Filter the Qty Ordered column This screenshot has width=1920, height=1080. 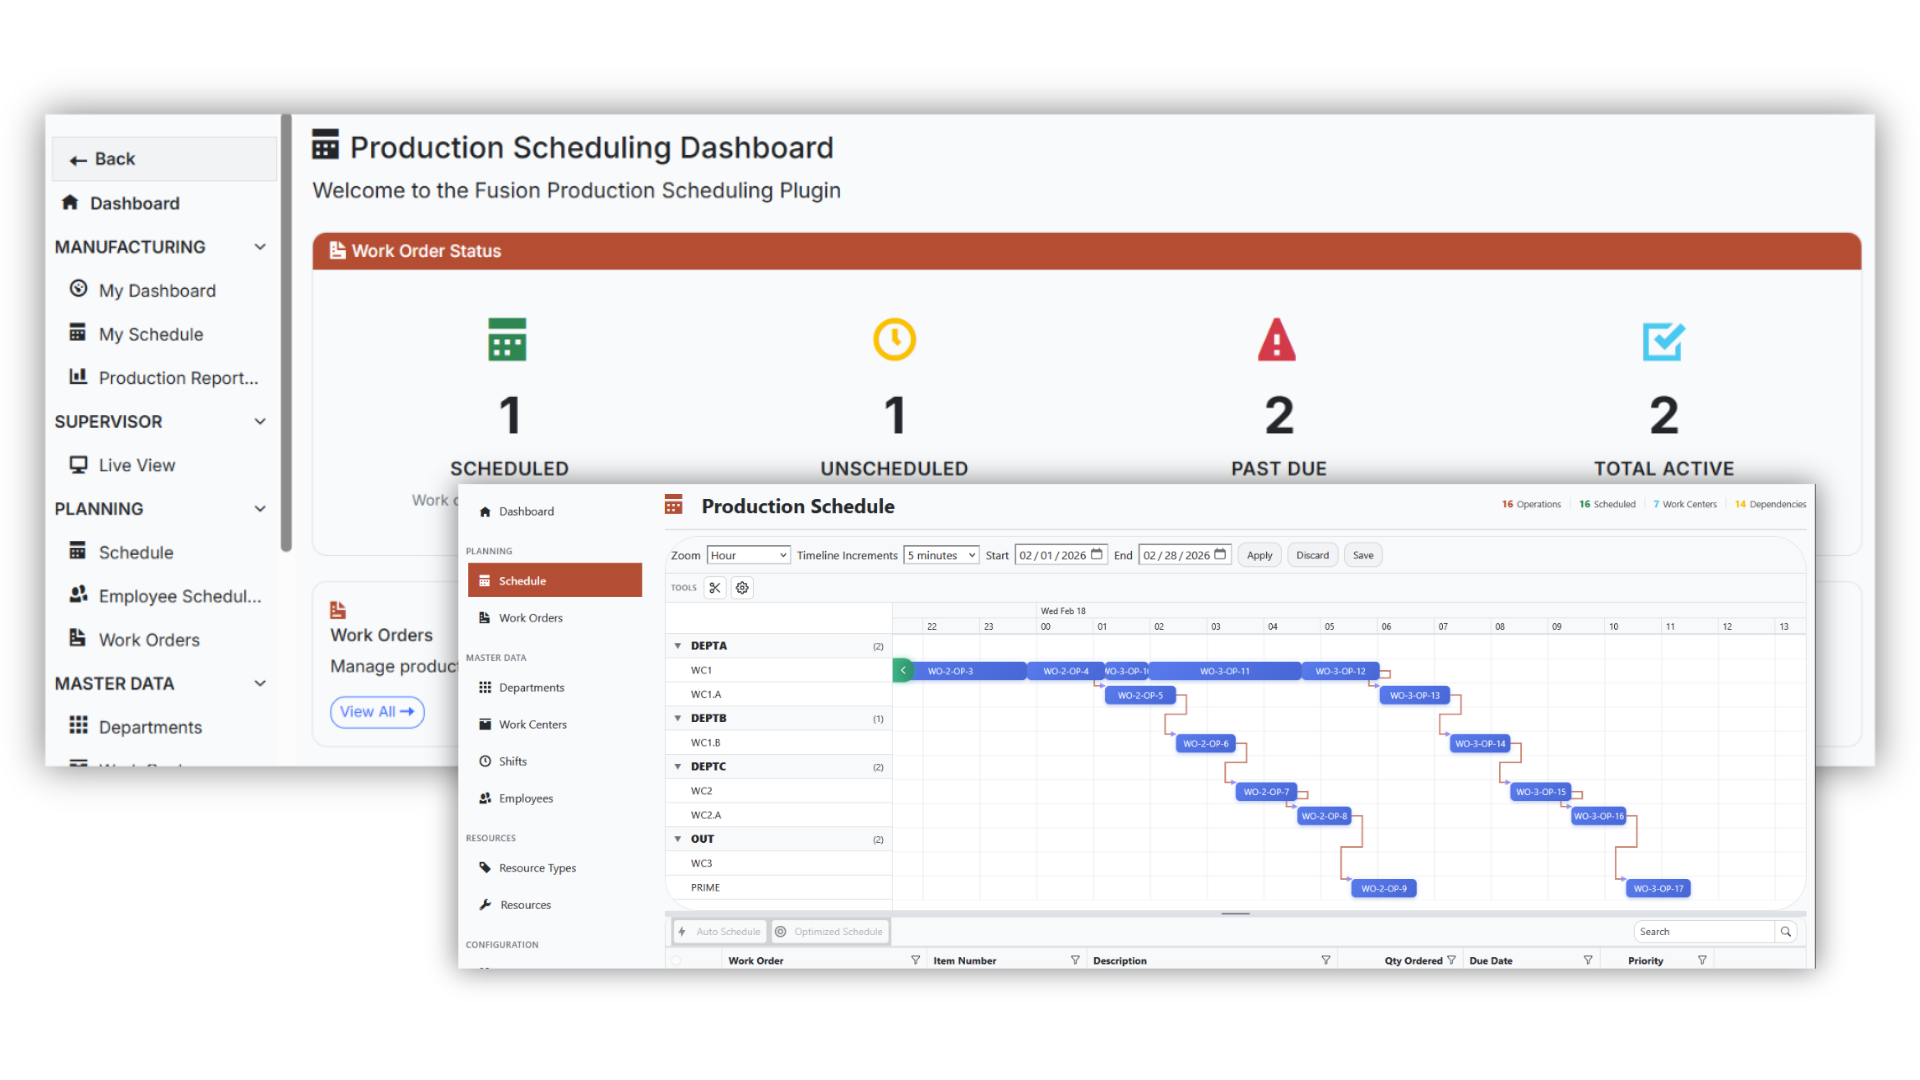(1451, 960)
